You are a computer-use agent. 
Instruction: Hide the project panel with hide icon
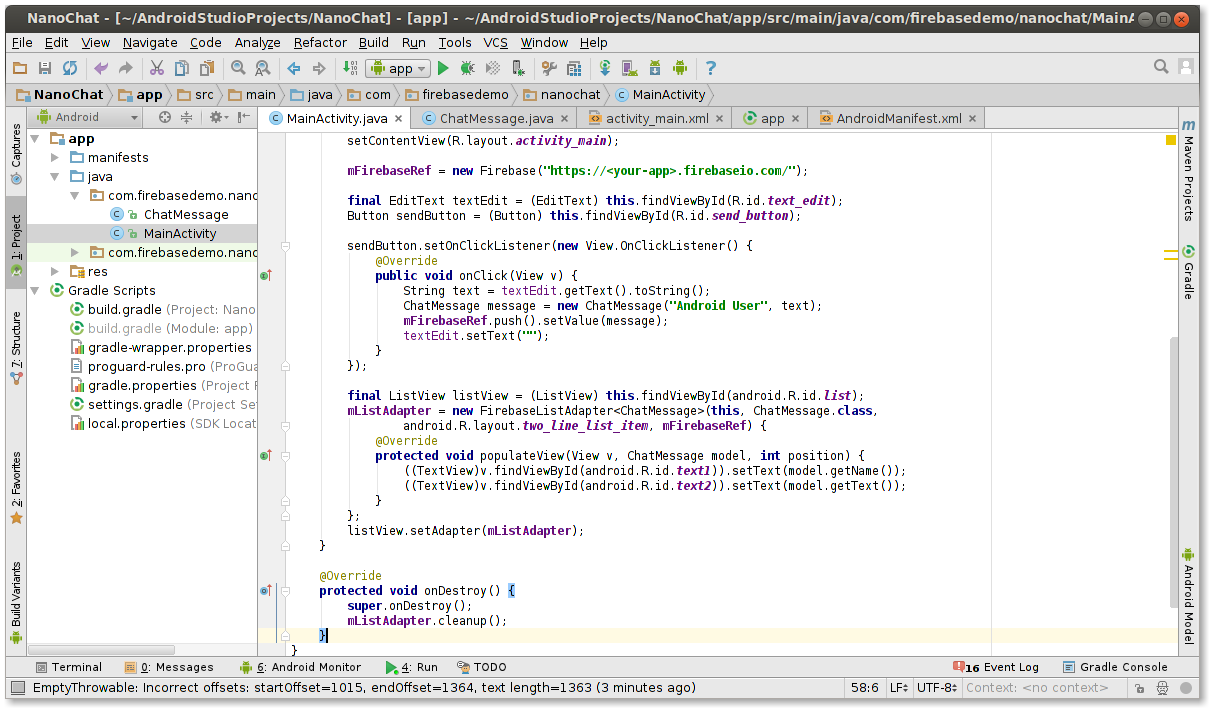[x=245, y=117]
